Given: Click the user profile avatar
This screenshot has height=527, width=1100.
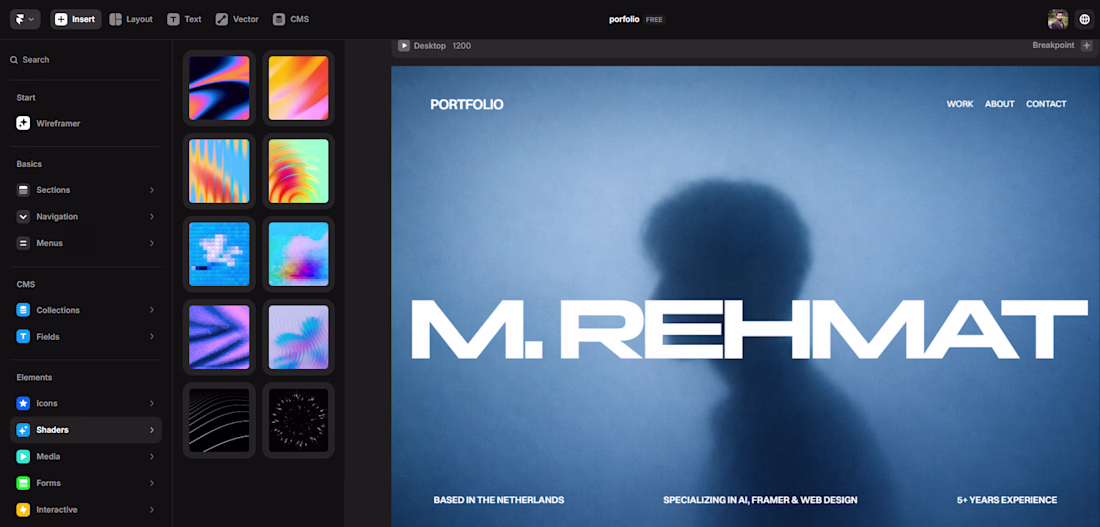Looking at the screenshot, I should (x=1058, y=20).
